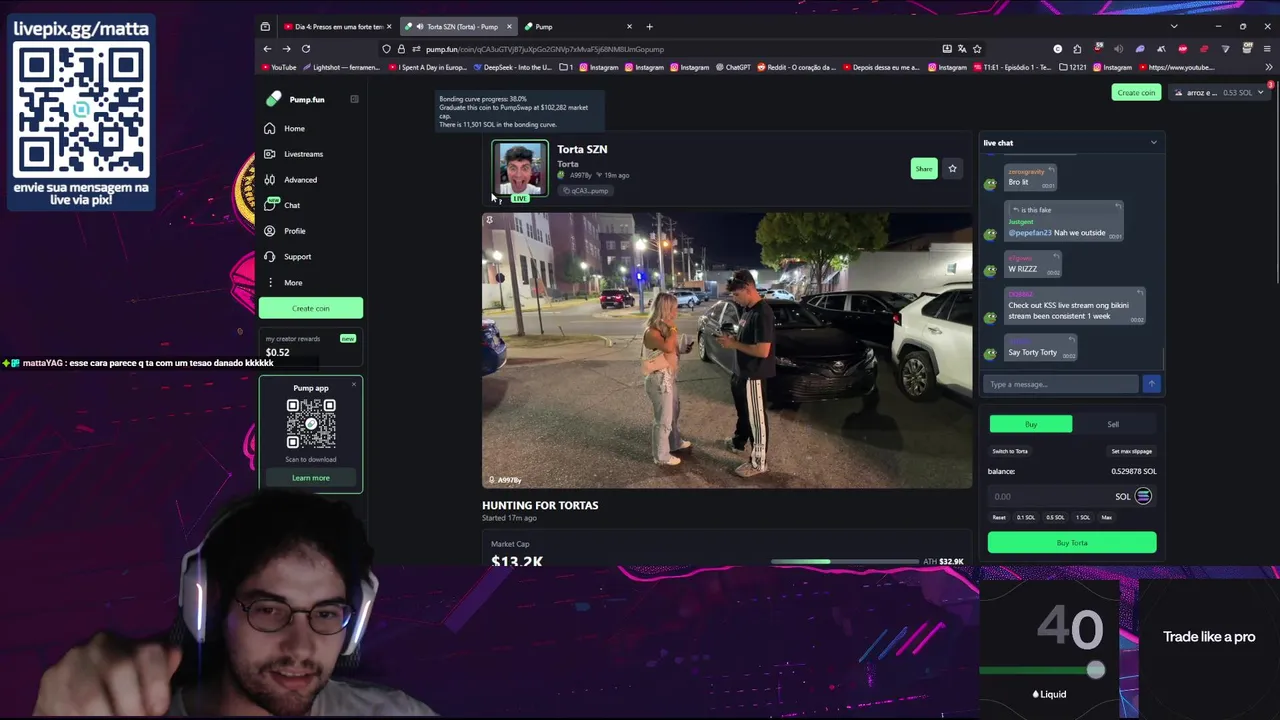The height and width of the screenshot is (720, 1280).
Task: Open the browser tab list dropdown
Action: [1174, 27]
